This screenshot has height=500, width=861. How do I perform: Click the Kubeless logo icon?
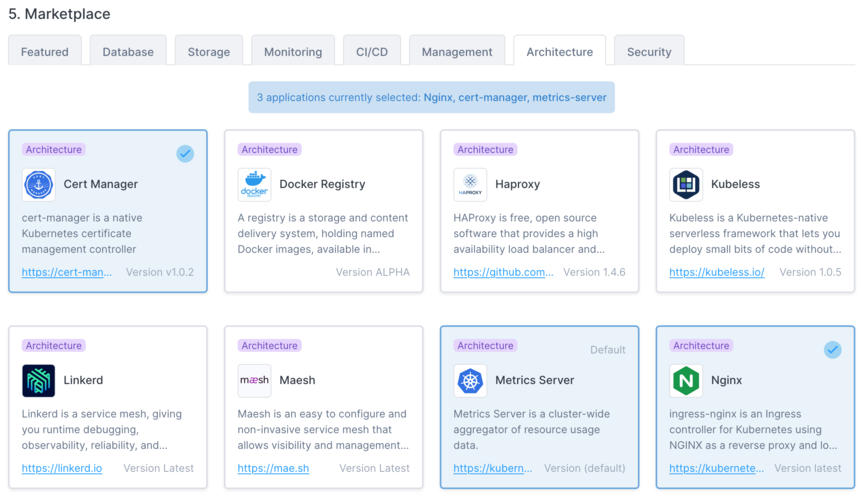(686, 184)
